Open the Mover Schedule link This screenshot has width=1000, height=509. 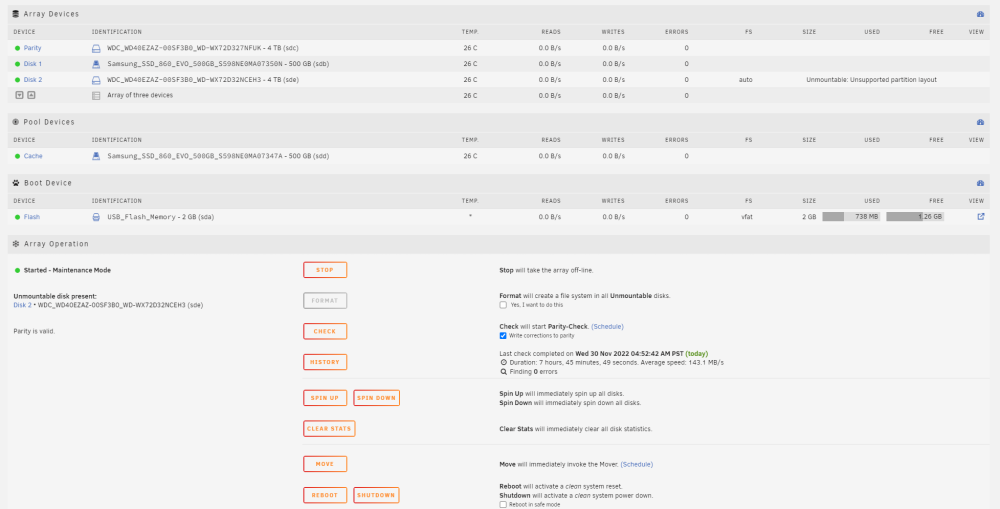tap(636, 464)
